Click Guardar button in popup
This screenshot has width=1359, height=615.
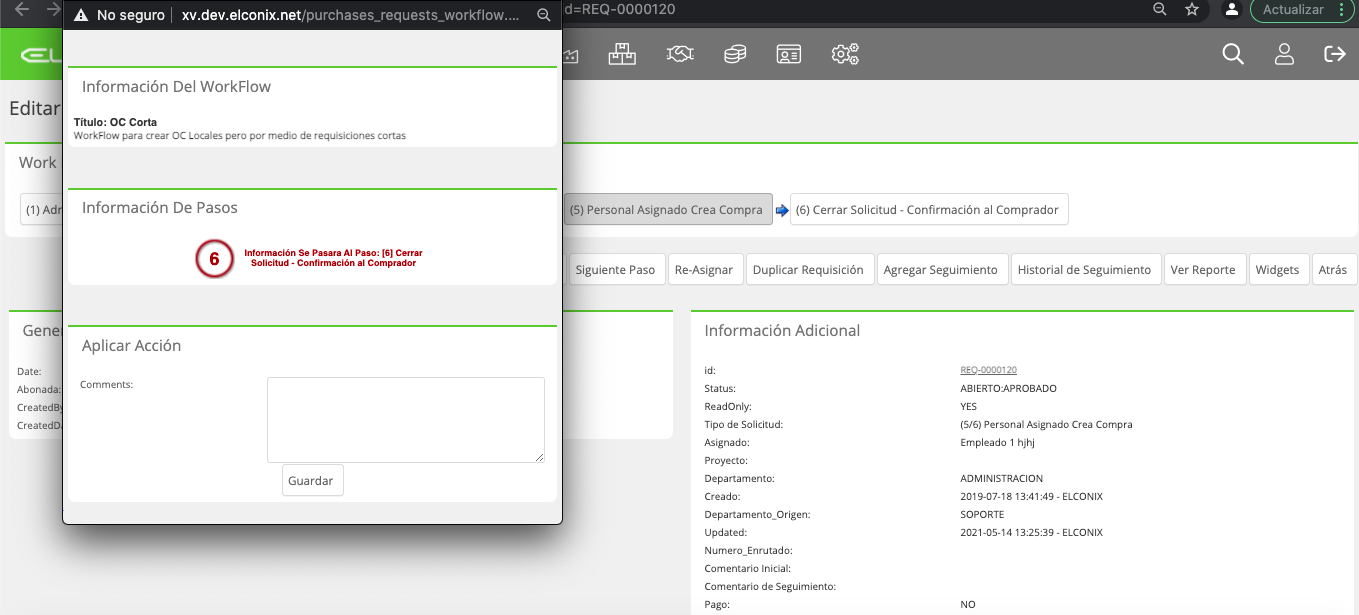311,480
